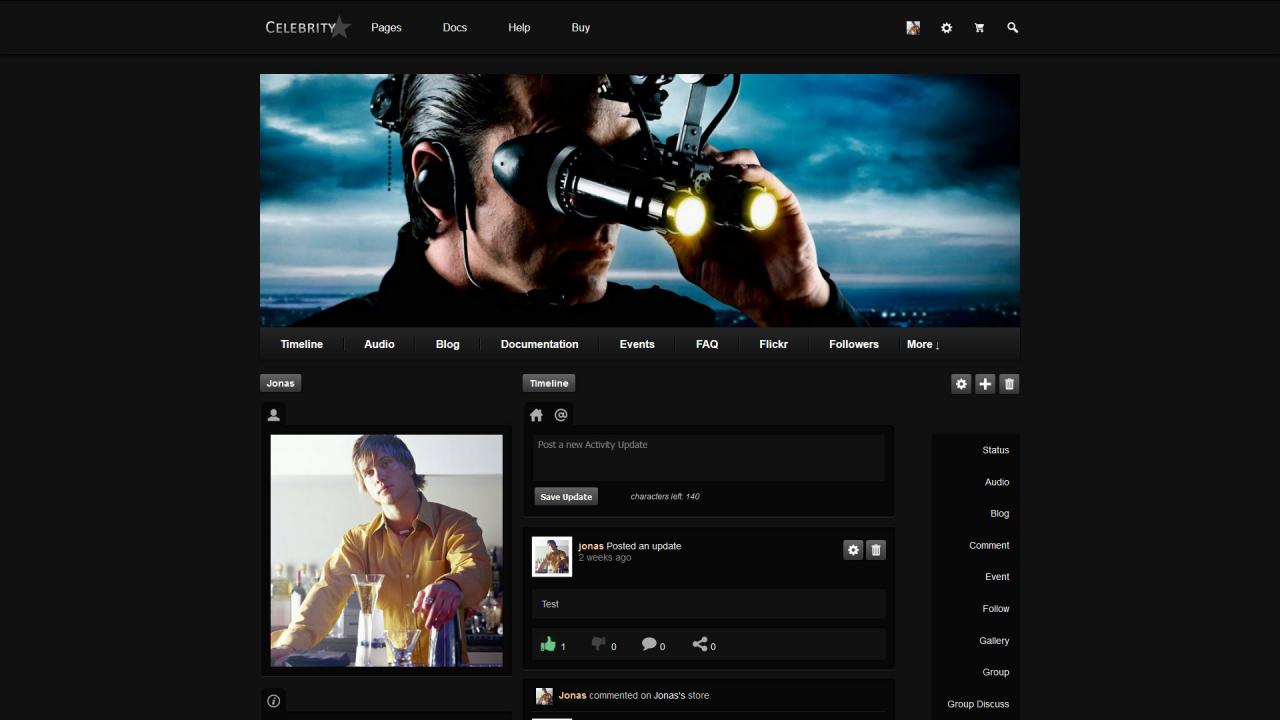
Task: Expand the More menu in profile navigation
Action: pos(922,344)
